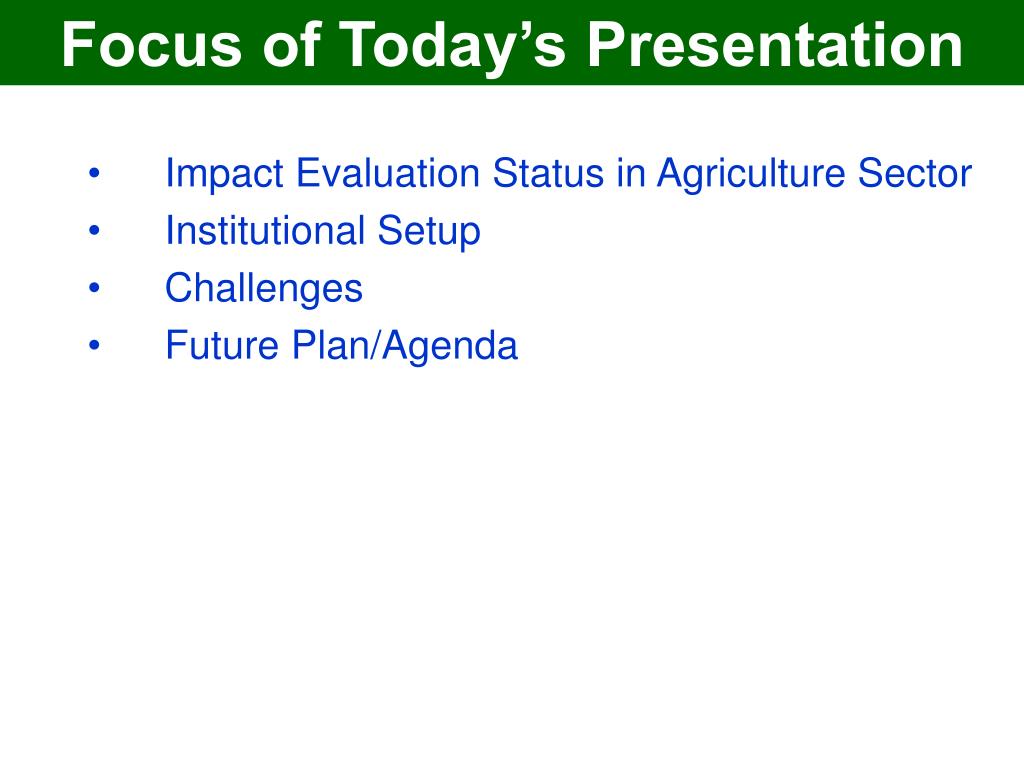Click the 'Challenges' bullet text
The height and width of the screenshot is (768, 1024).
pyautogui.click(x=264, y=289)
